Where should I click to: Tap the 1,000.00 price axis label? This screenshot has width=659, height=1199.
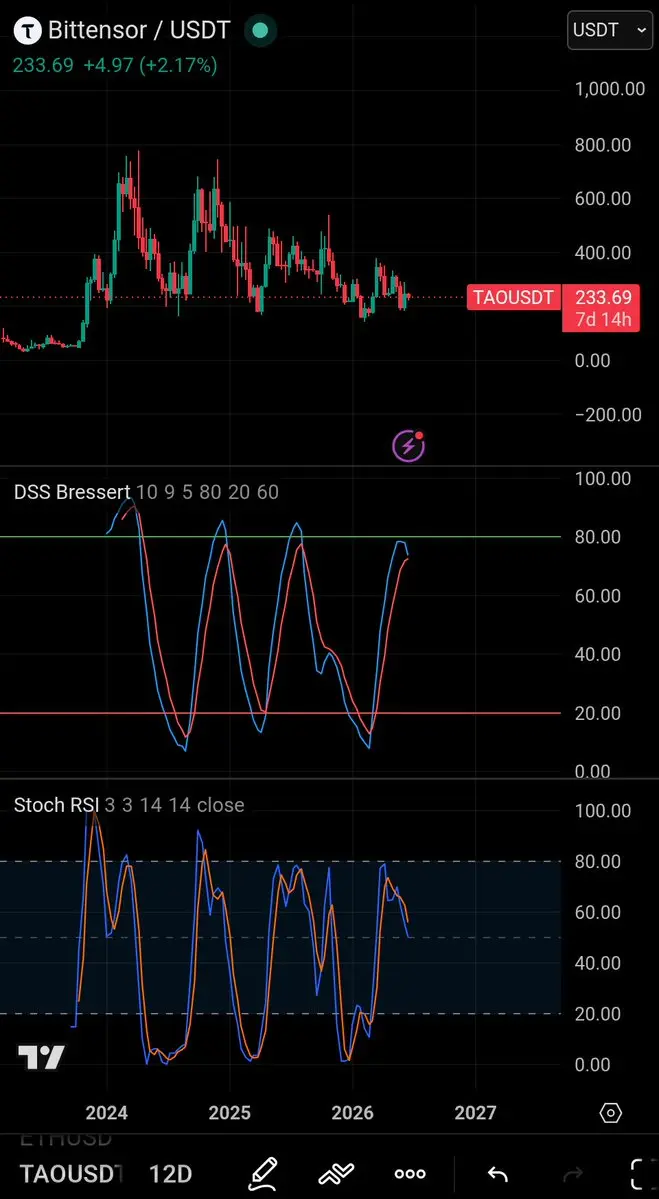click(x=610, y=89)
